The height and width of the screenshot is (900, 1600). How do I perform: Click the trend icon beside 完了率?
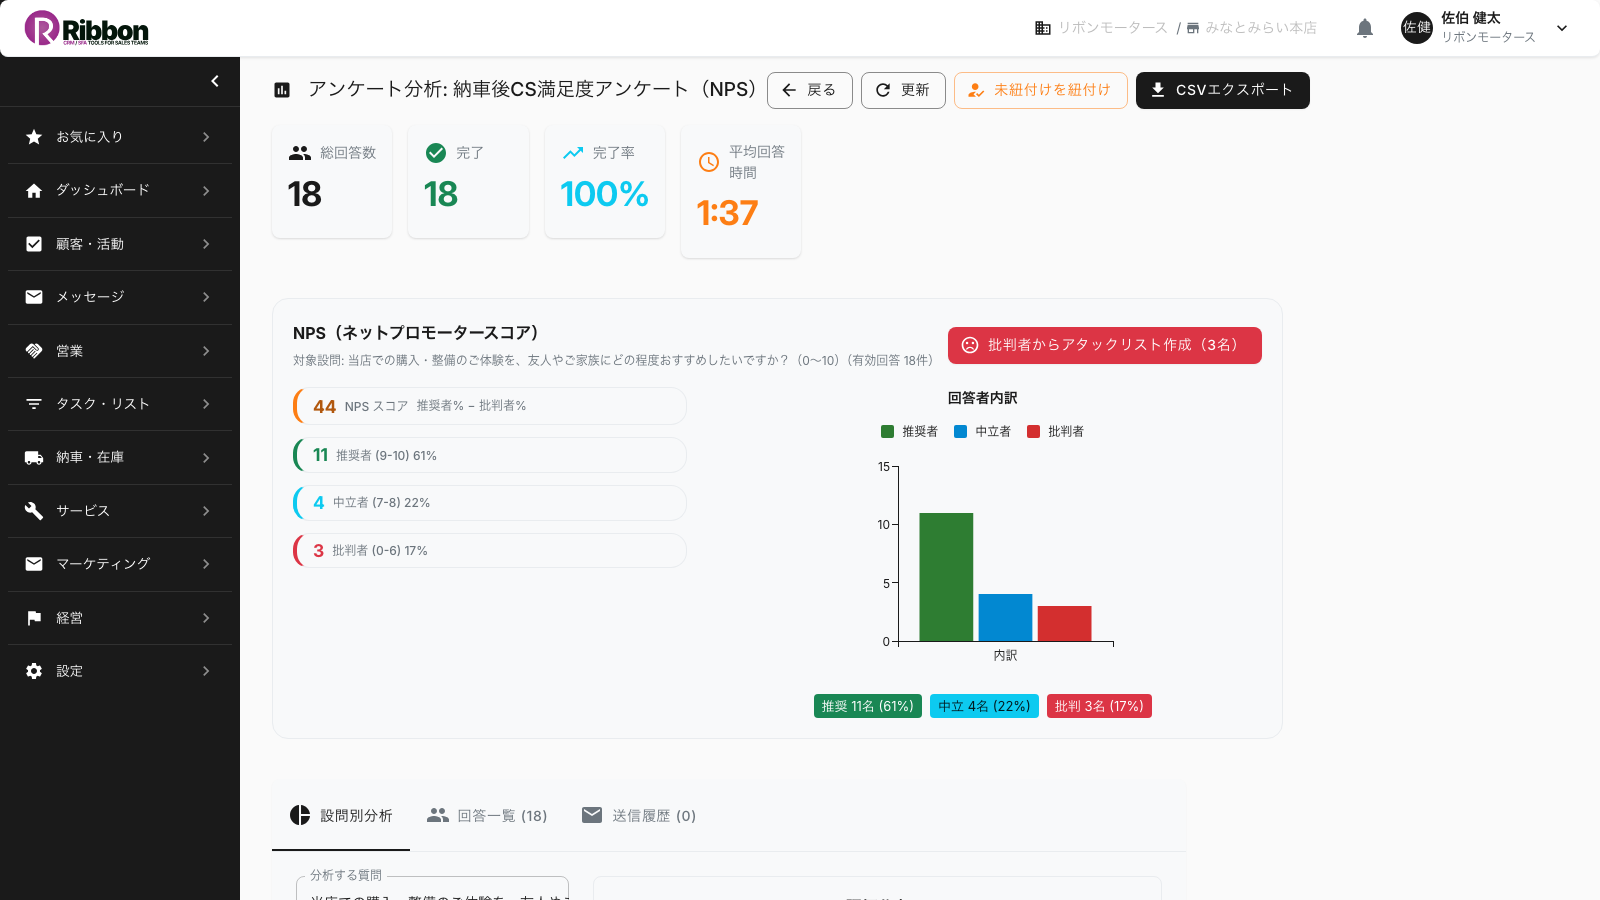573,153
